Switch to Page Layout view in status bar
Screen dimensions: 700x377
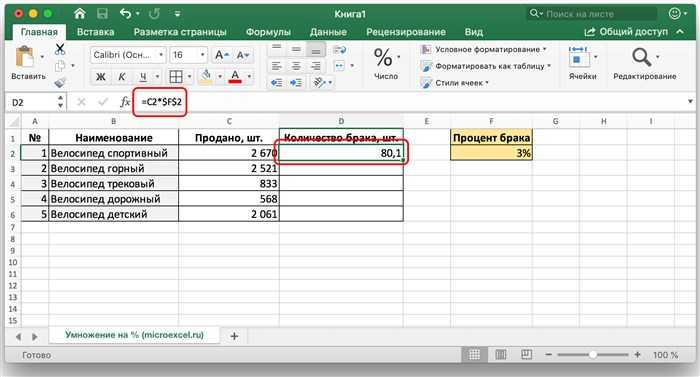[x=500, y=355]
